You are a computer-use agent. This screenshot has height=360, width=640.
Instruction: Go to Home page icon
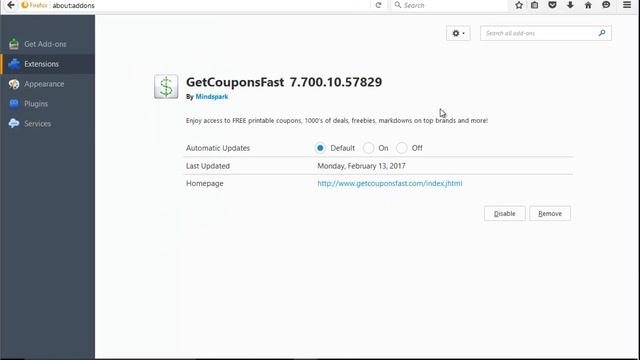[588, 5]
